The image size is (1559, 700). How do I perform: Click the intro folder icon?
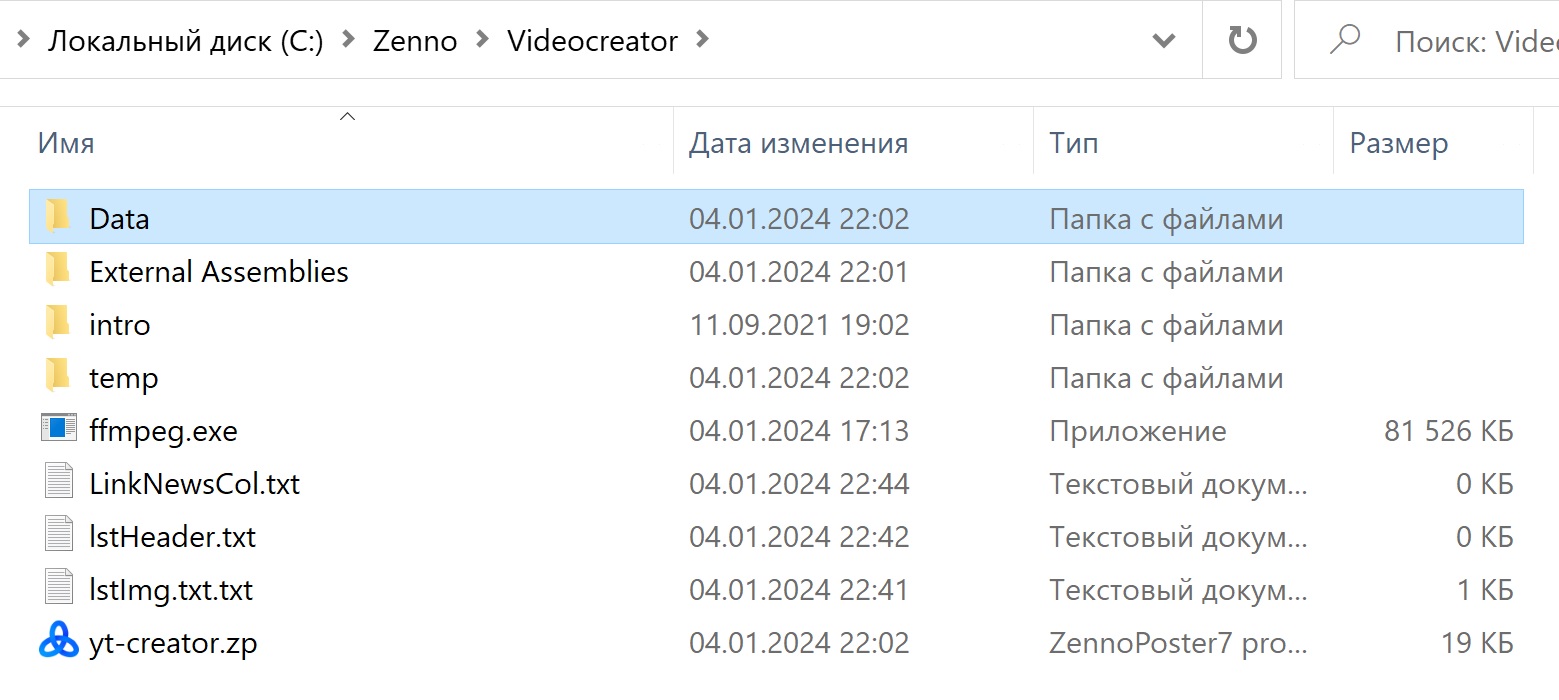[x=58, y=323]
